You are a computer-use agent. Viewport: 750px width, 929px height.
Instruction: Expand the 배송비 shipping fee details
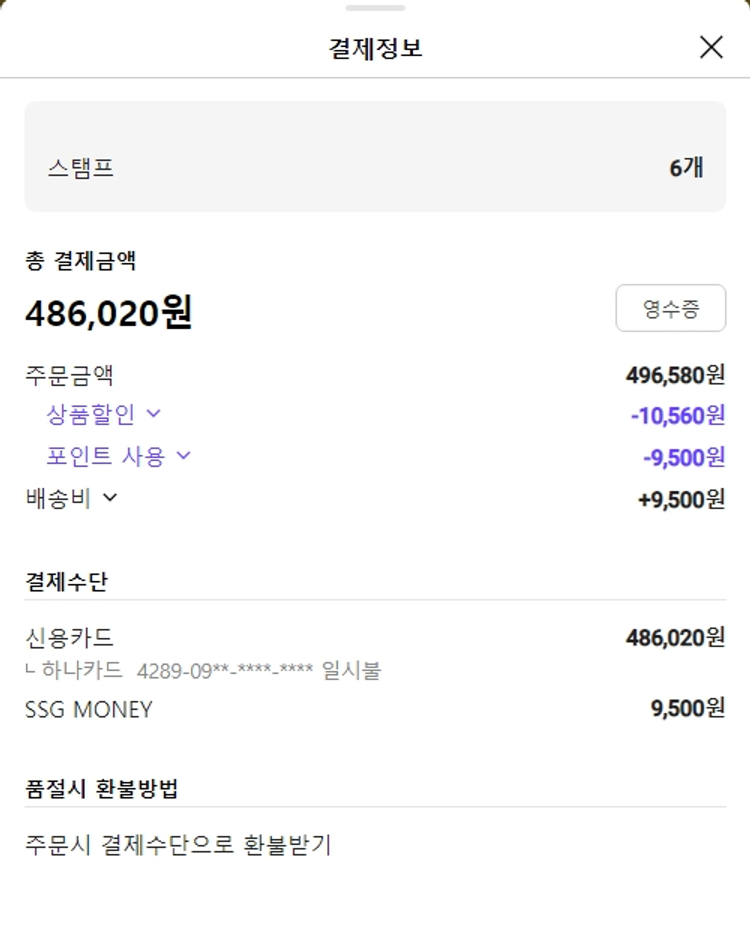pos(72,498)
